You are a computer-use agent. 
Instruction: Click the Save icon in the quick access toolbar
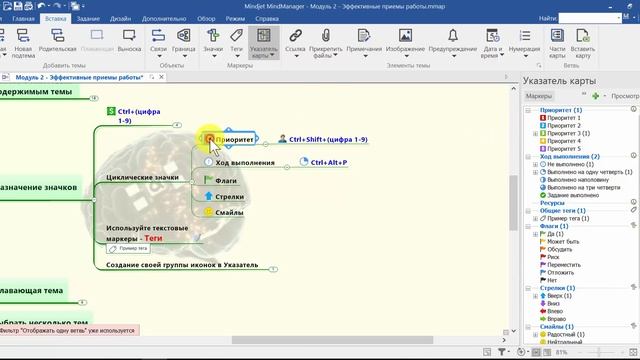pos(18,6)
